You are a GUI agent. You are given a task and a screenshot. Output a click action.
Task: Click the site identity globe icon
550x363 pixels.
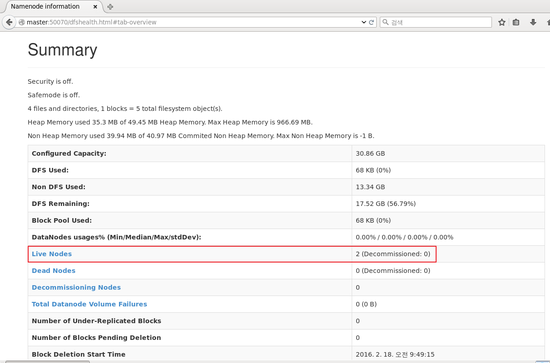[x=21, y=22]
